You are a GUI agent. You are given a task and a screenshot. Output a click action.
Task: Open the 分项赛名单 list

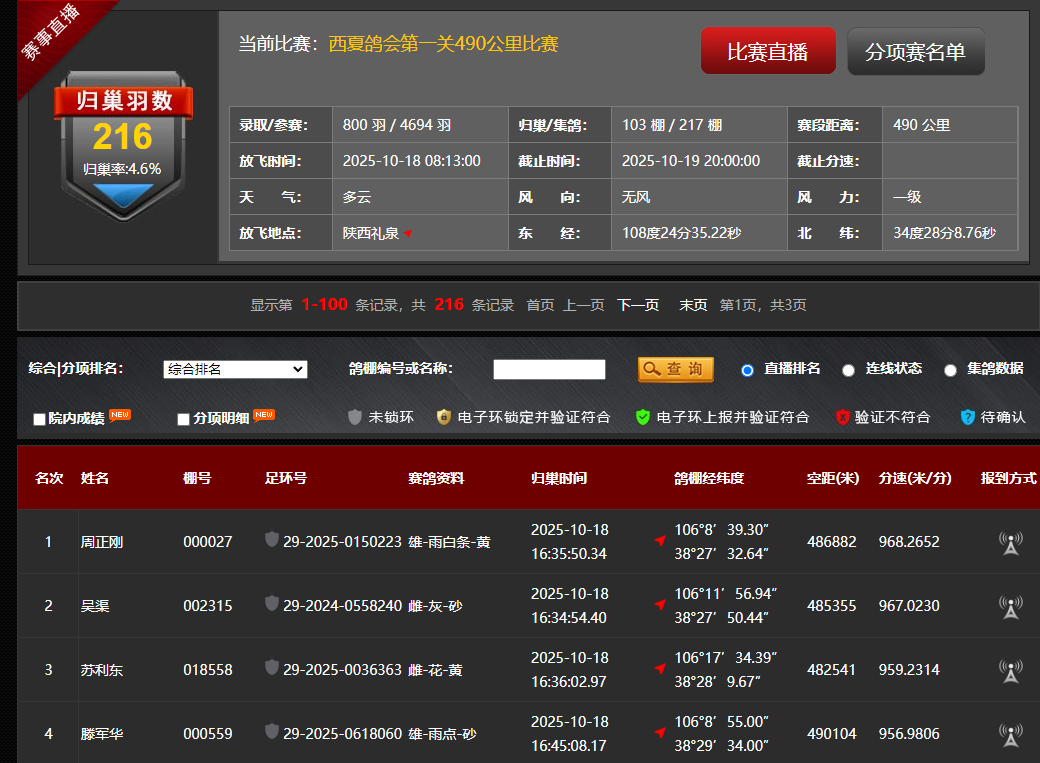tap(915, 52)
